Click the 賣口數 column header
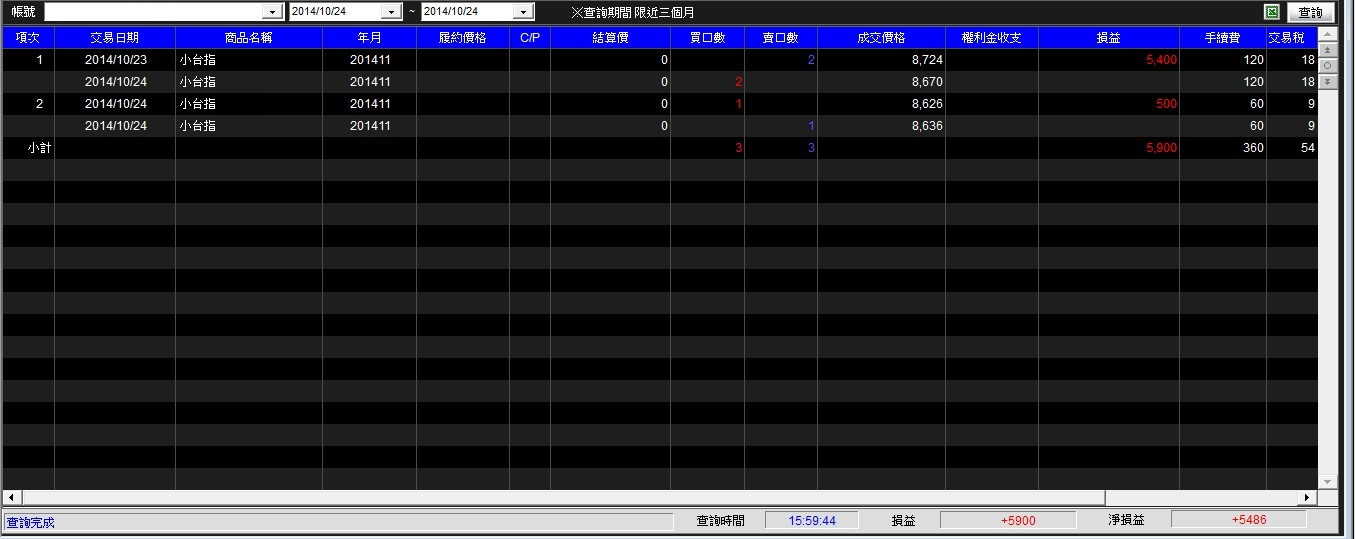 coord(781,38)
